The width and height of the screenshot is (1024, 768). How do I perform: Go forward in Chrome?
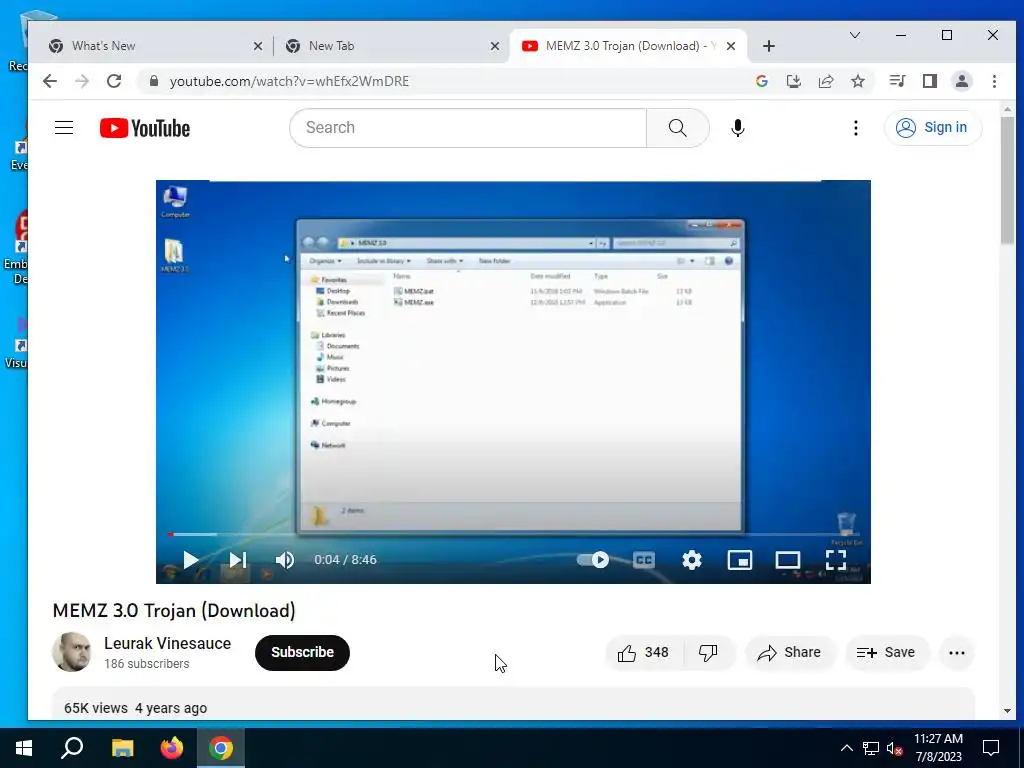click(82, 81)
